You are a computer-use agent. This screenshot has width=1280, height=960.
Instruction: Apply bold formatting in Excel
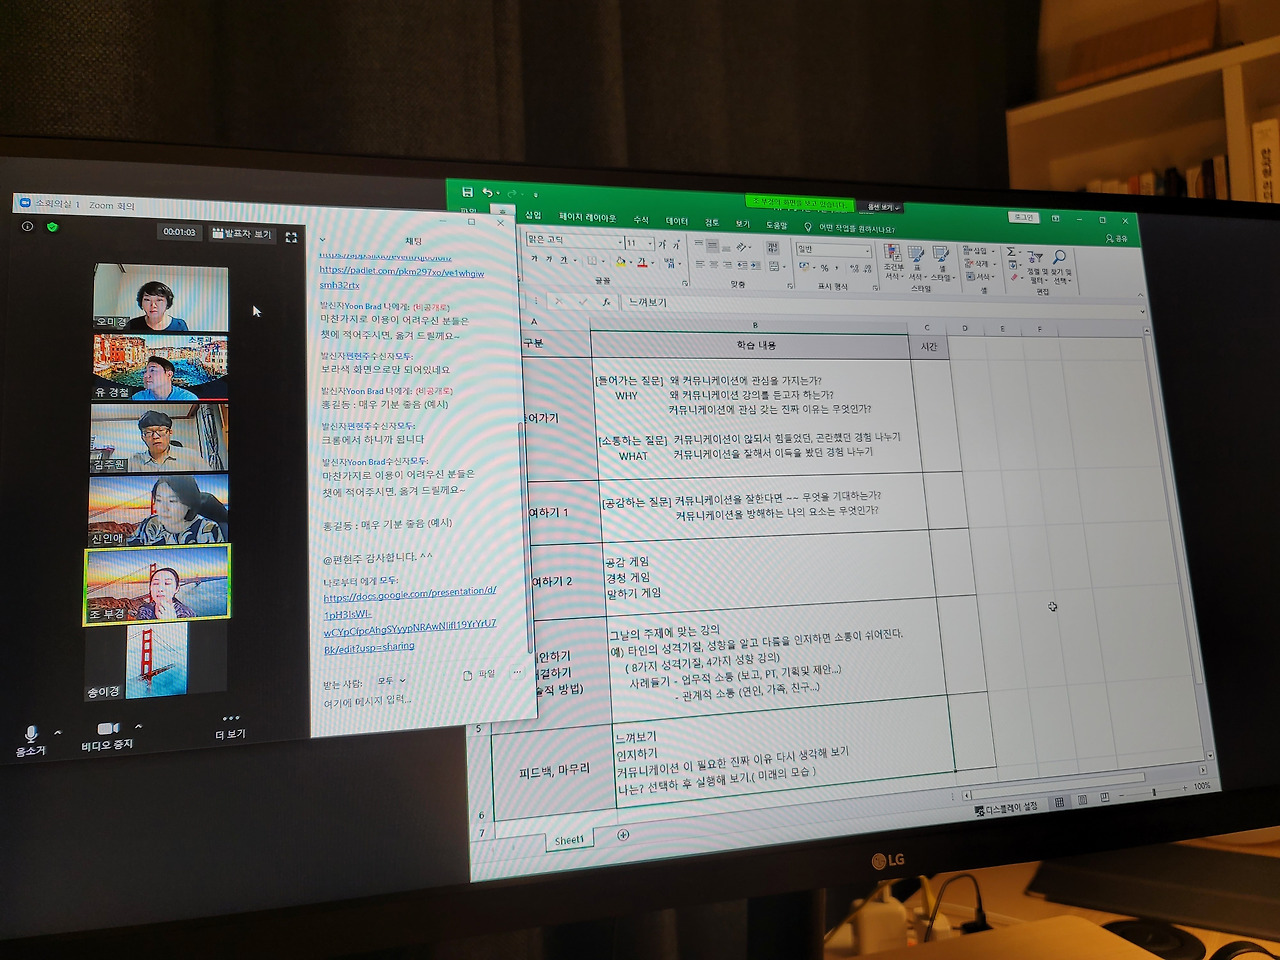tap(534, 259)
